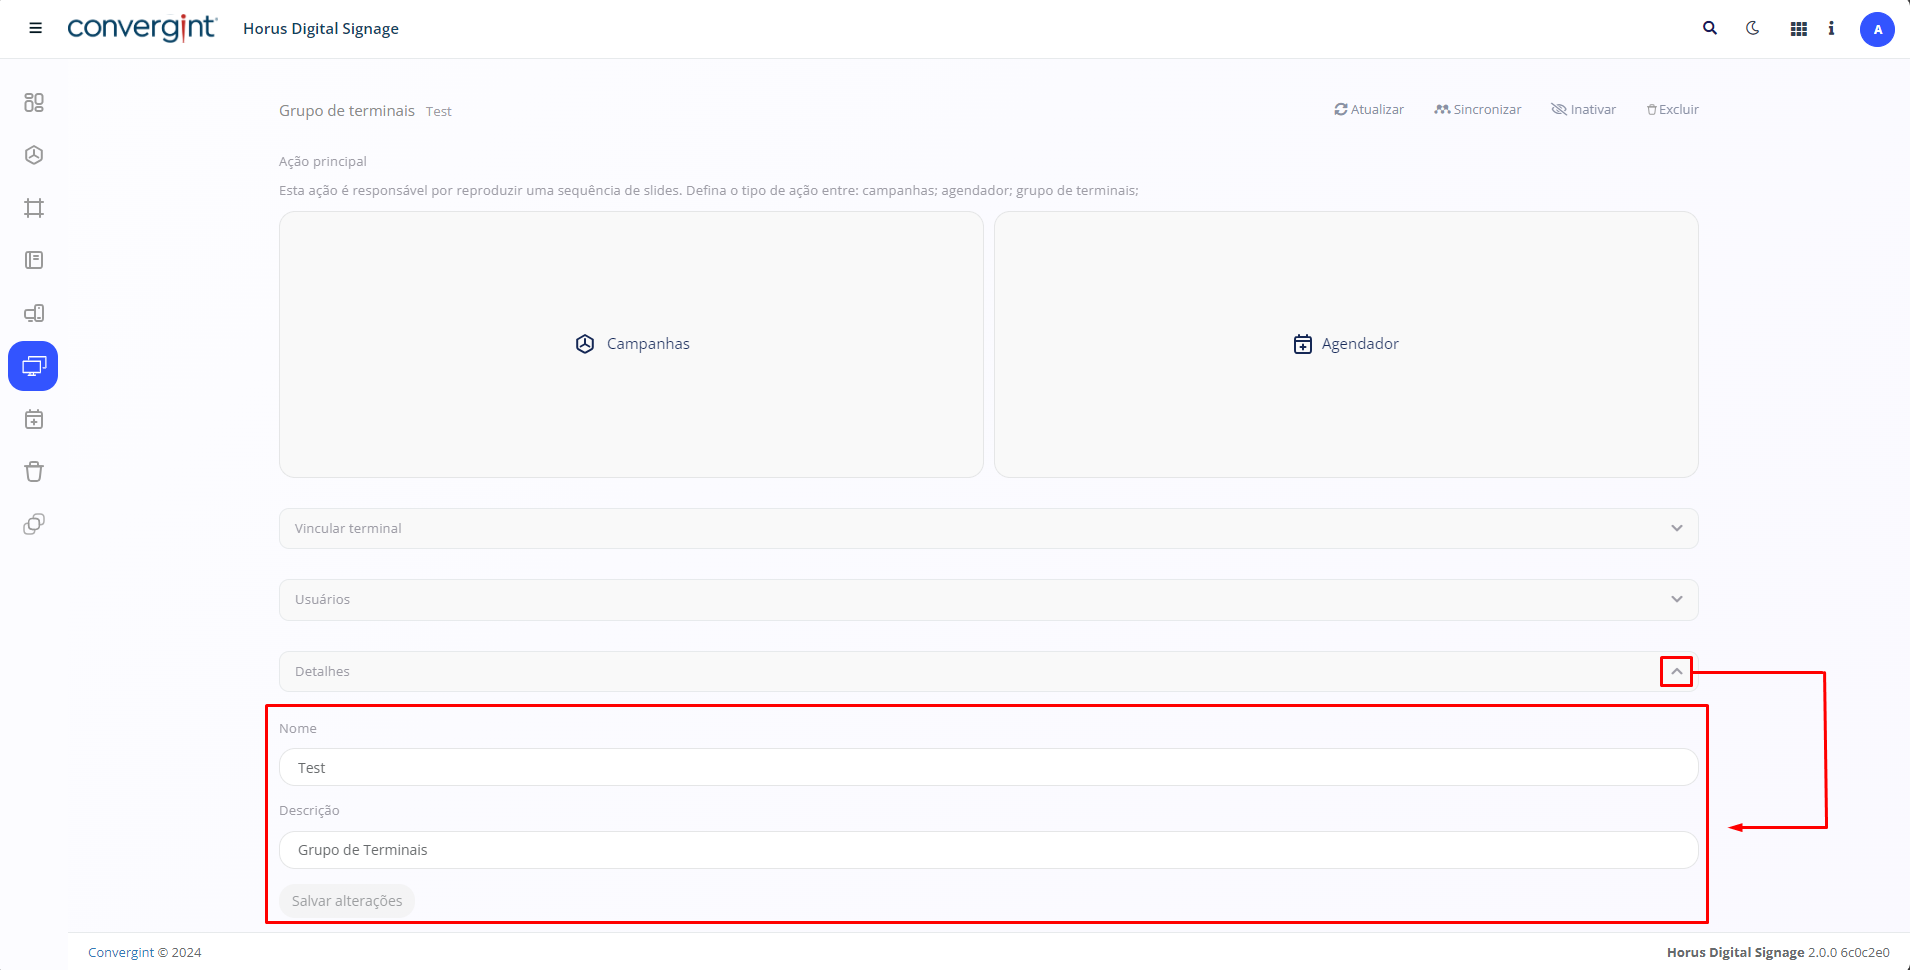The image size is (1910, 970).
Task: Select the Agendador action card
Action: tap(1346, 344)
